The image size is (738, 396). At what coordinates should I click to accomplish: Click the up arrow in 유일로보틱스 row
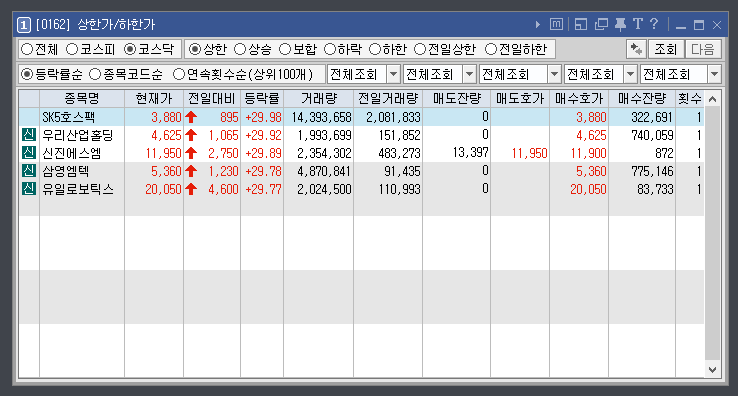(x=191, y=189)
